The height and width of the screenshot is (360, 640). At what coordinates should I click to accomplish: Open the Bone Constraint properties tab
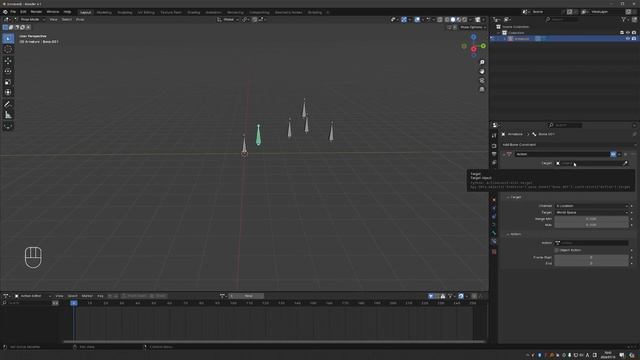(x=494, y=242)
